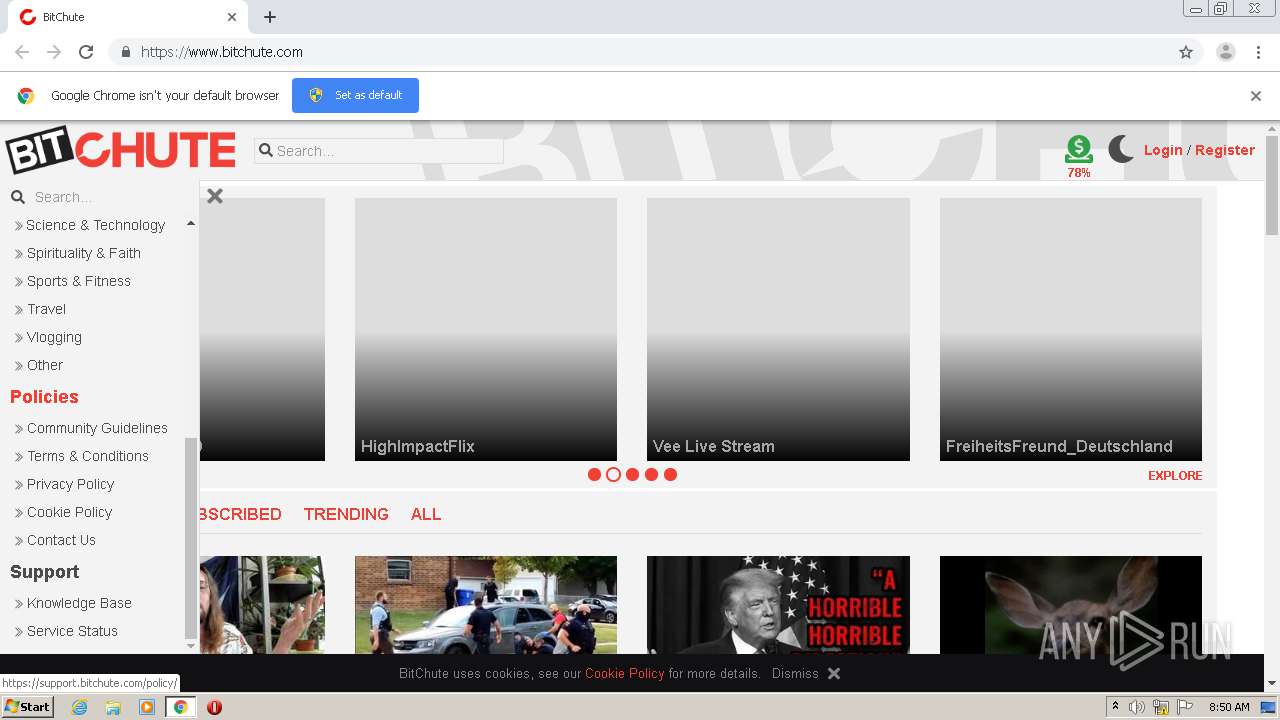Open Vlogging category

tap(54, 337)
